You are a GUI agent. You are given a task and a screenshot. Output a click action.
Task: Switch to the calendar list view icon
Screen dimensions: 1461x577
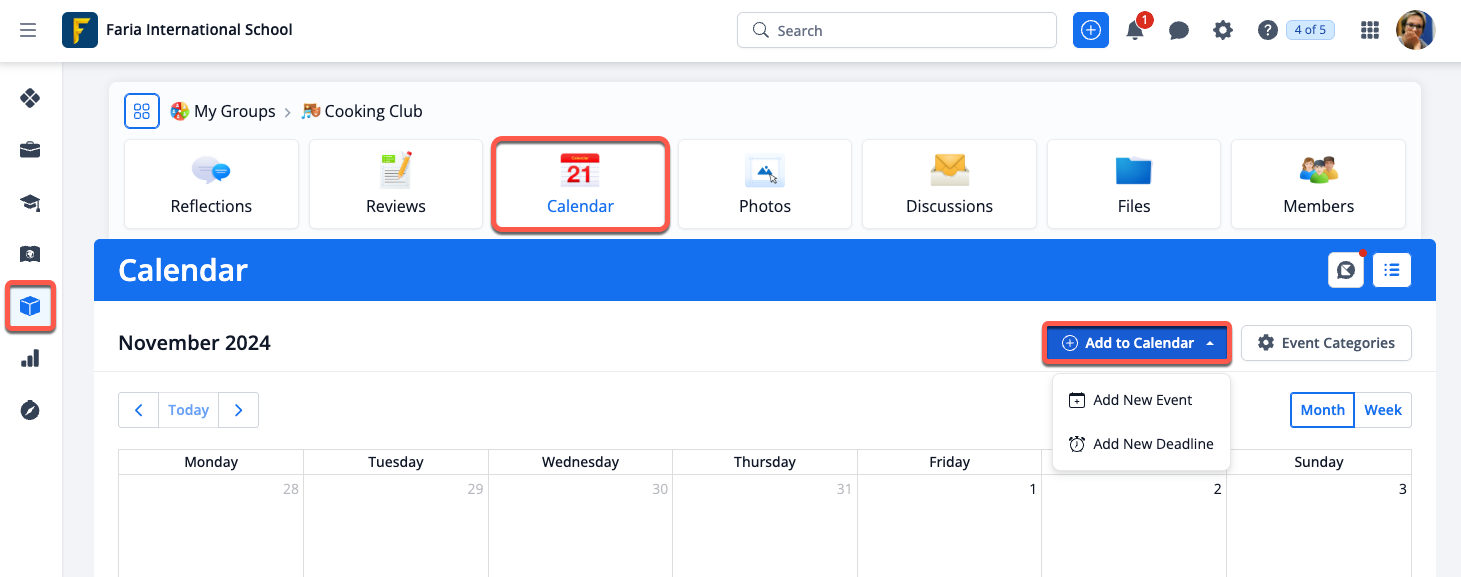tap(1392, 270)
